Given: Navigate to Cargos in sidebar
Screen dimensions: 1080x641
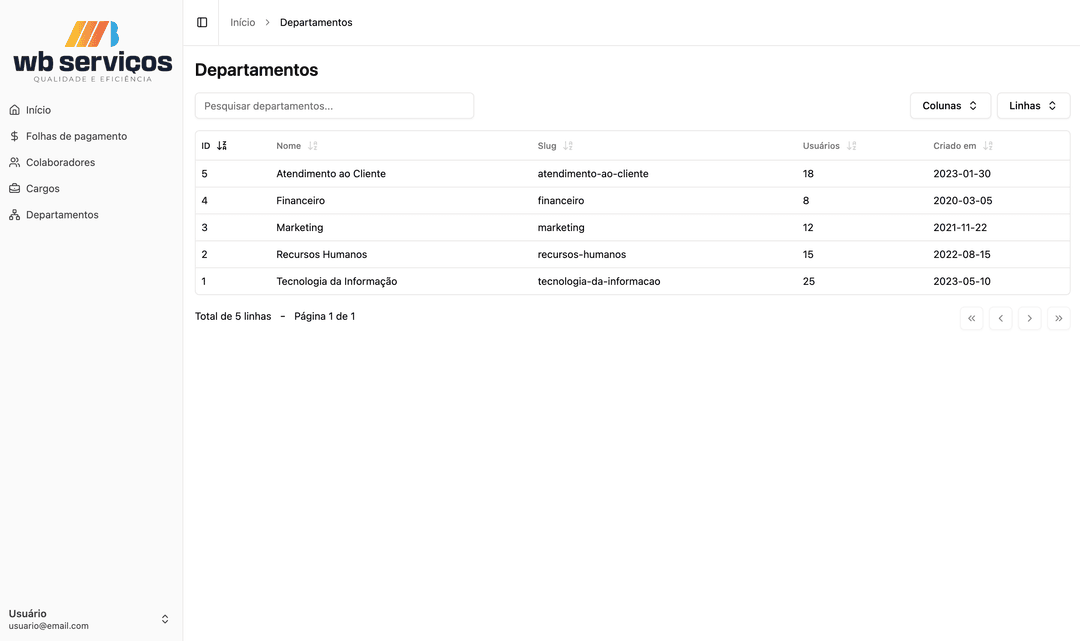Looking at the screenshot, I should [43, 188].
